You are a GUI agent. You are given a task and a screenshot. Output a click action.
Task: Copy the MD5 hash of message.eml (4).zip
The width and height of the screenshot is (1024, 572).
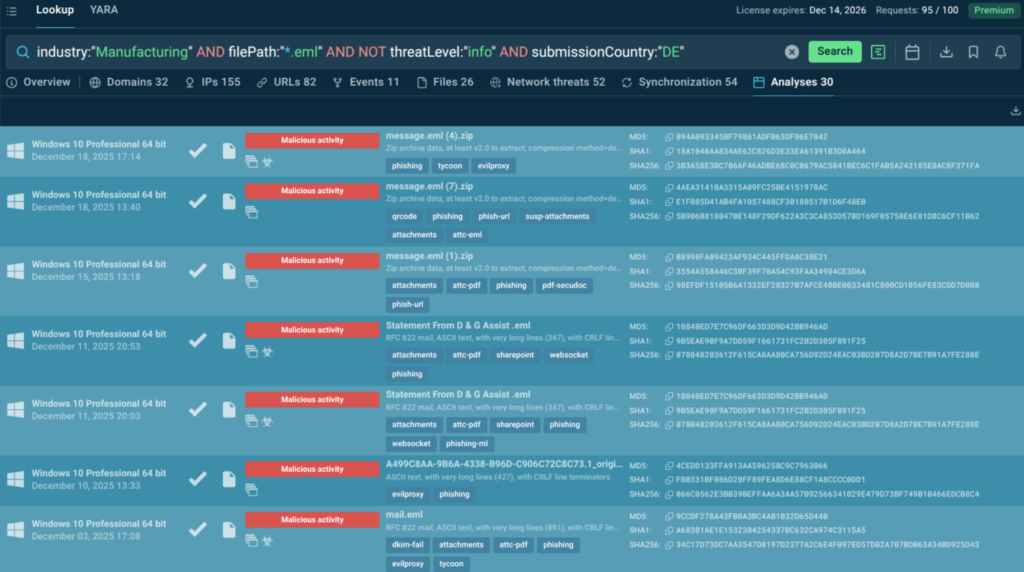point(669,137)
